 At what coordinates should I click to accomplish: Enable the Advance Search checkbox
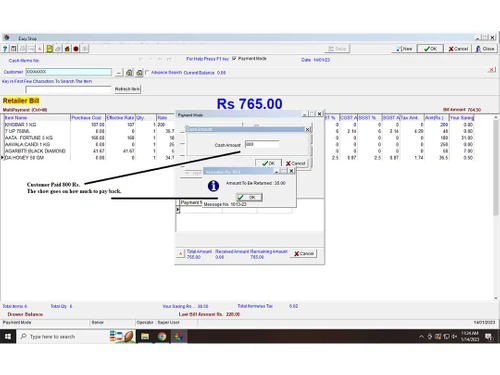[x=147, y=72]
